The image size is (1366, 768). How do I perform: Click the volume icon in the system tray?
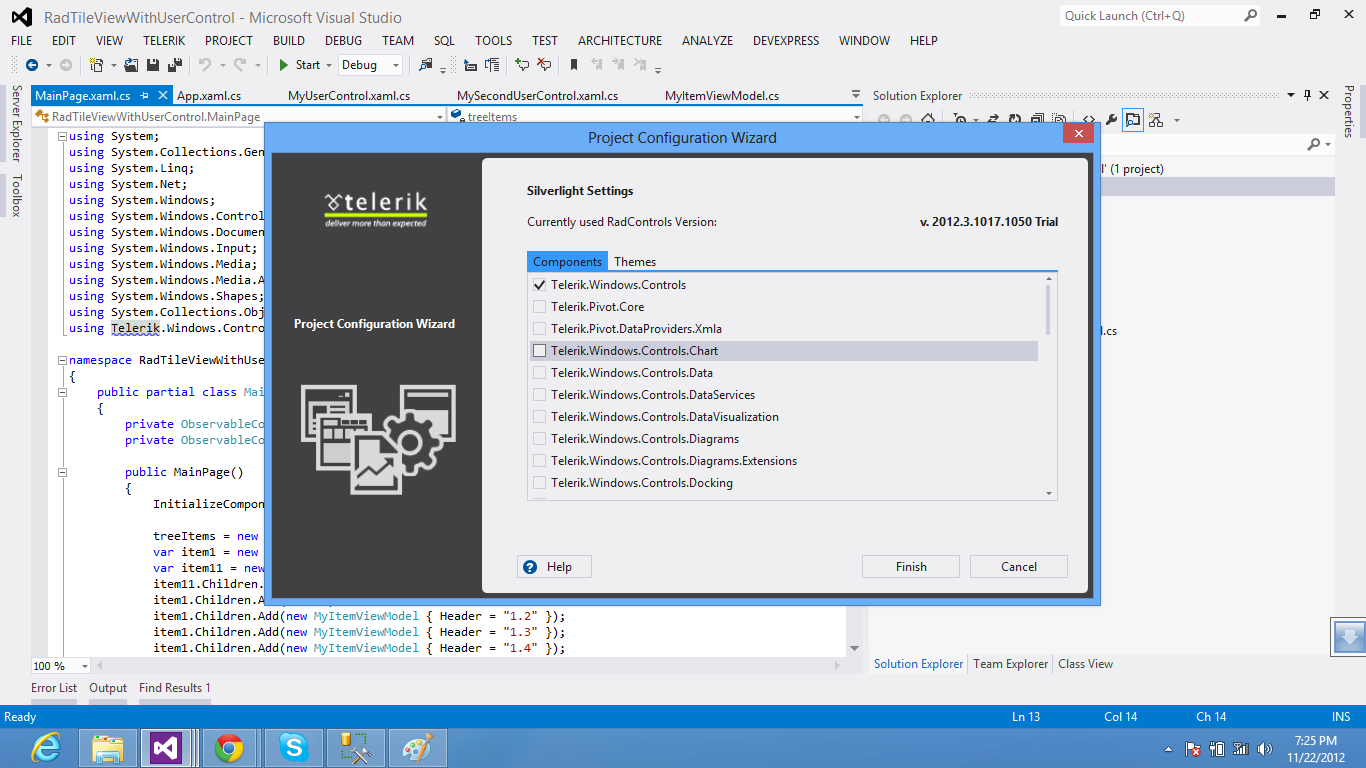[x=1265, y=749]
